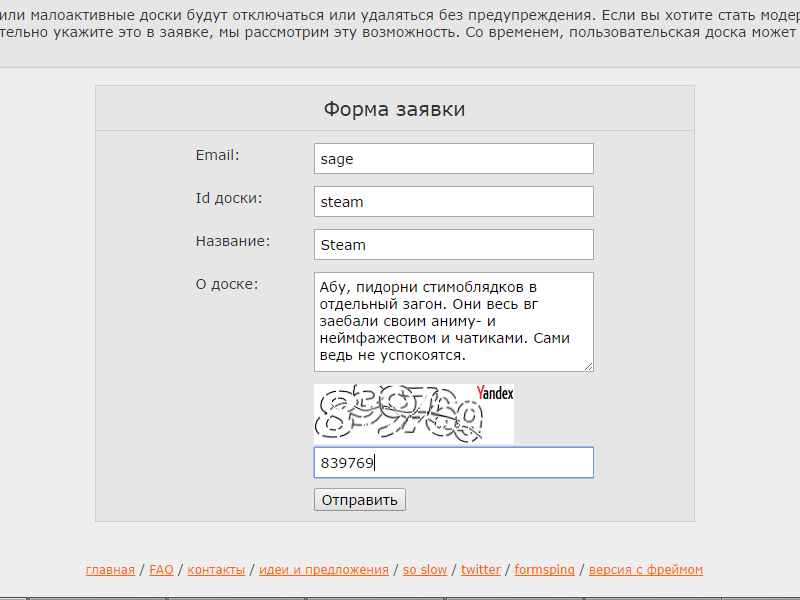The image size is (800, 600).
Task: Select the Название field containing Steam
Action: click(454, 244)
